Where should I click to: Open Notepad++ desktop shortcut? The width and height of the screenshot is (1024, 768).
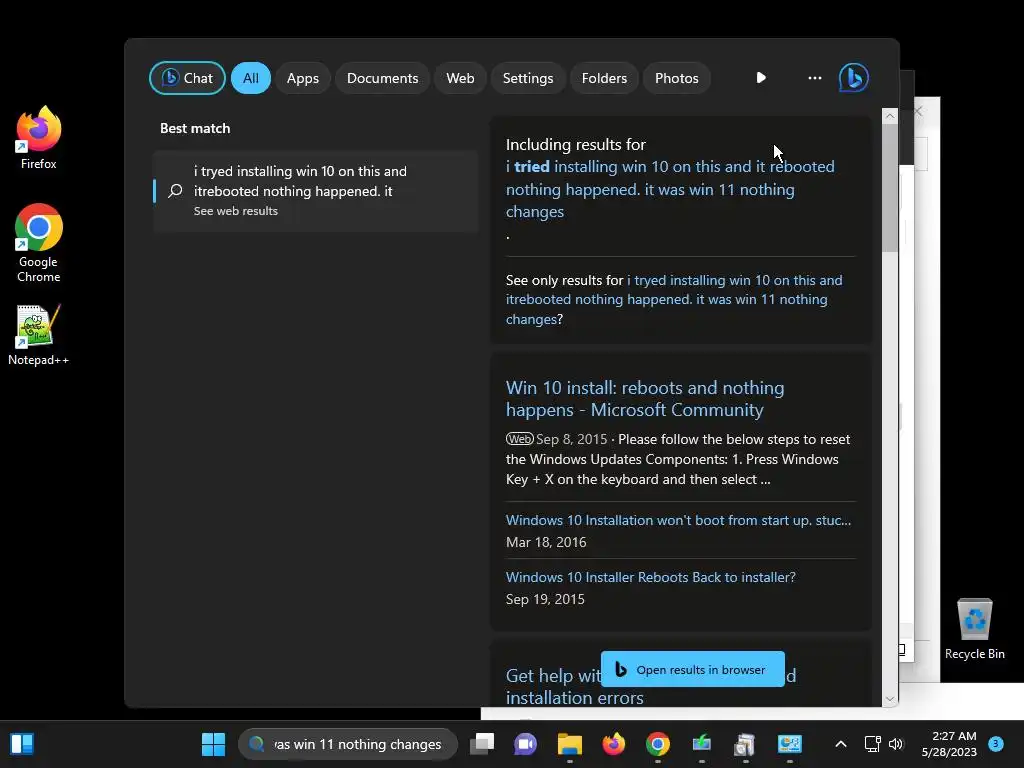[x=39, y=335]
